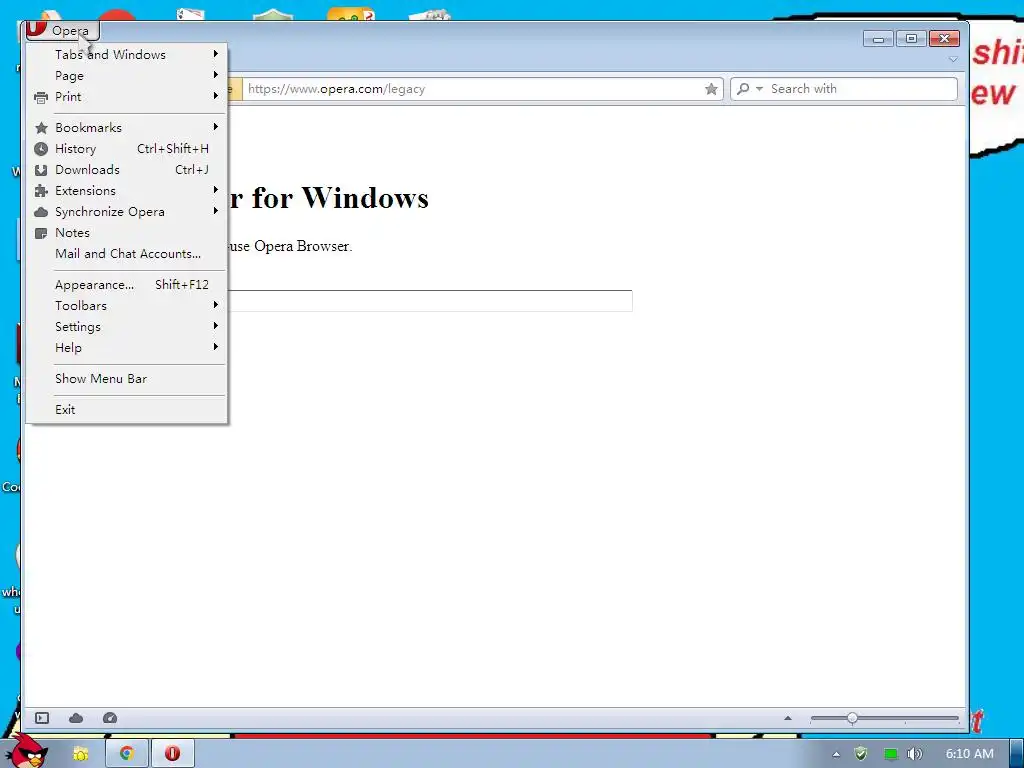Click the notepad icon beside Notes
1024x768 pixels.
tap(40, 233)
